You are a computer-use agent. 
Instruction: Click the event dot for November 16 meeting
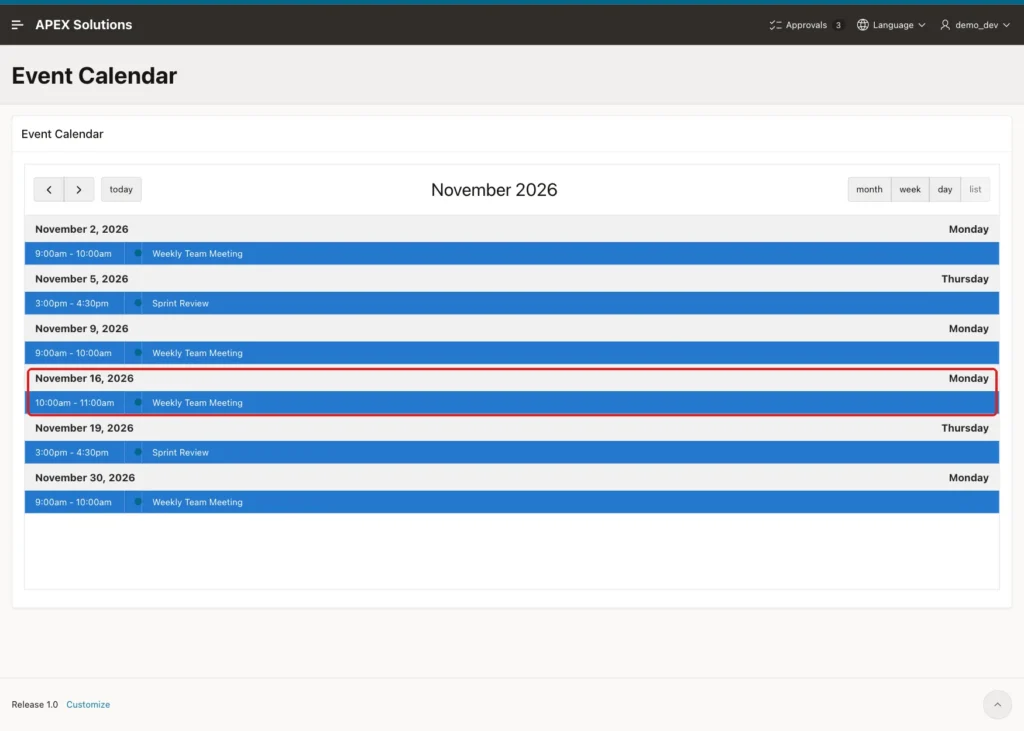(x=138, y=402)
